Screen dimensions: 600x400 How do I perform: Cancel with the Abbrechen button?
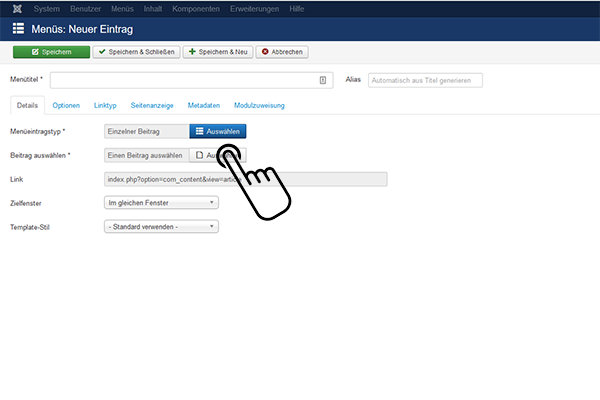282,52
